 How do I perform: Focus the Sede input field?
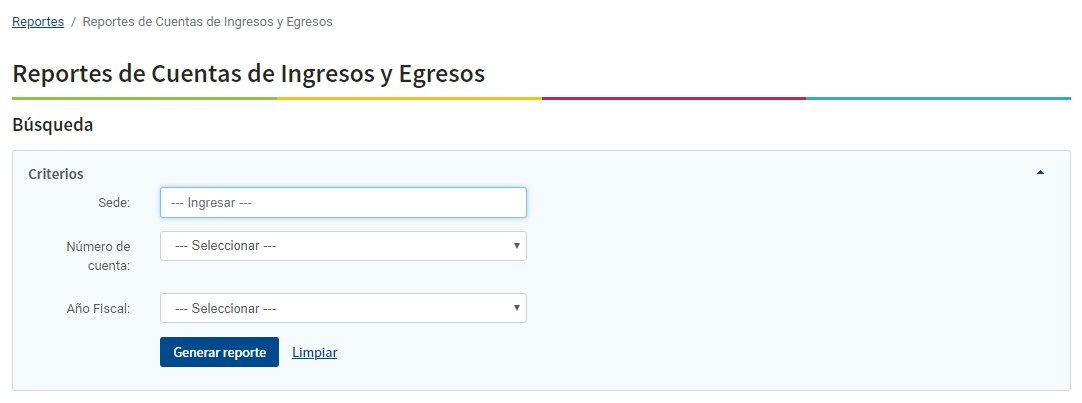coord(343,202)
